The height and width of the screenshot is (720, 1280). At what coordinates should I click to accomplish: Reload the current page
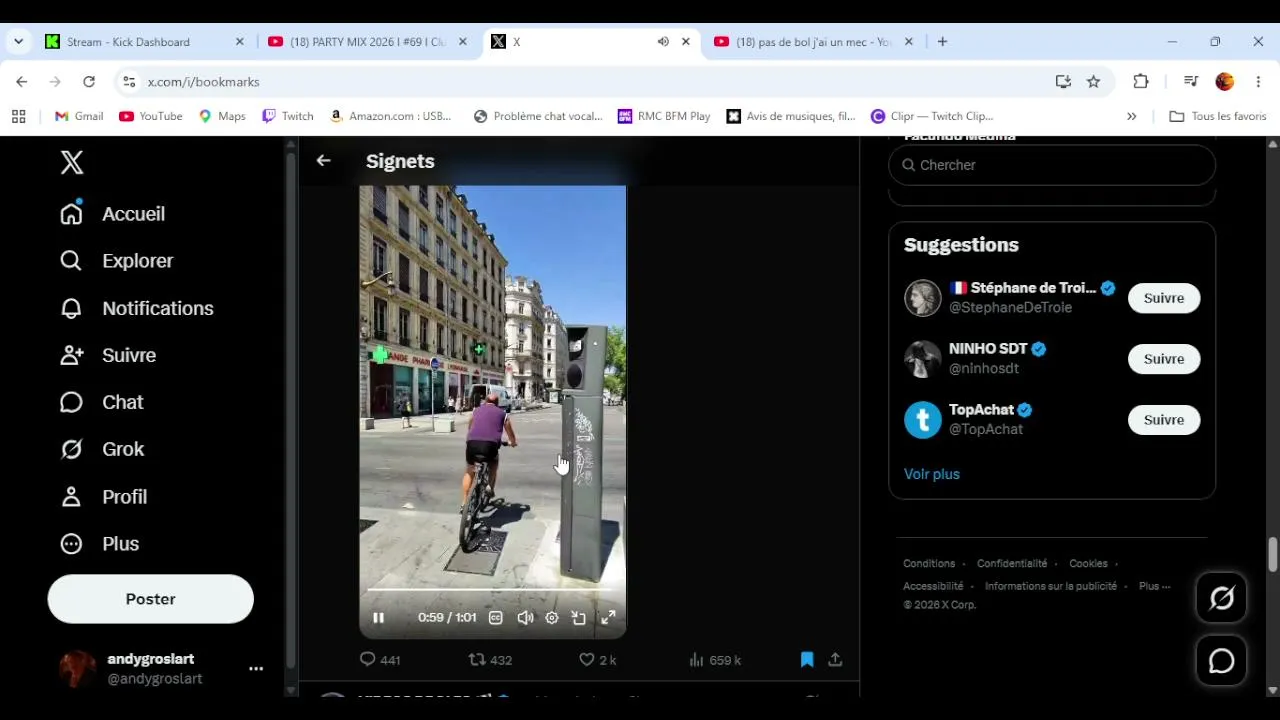89,82
